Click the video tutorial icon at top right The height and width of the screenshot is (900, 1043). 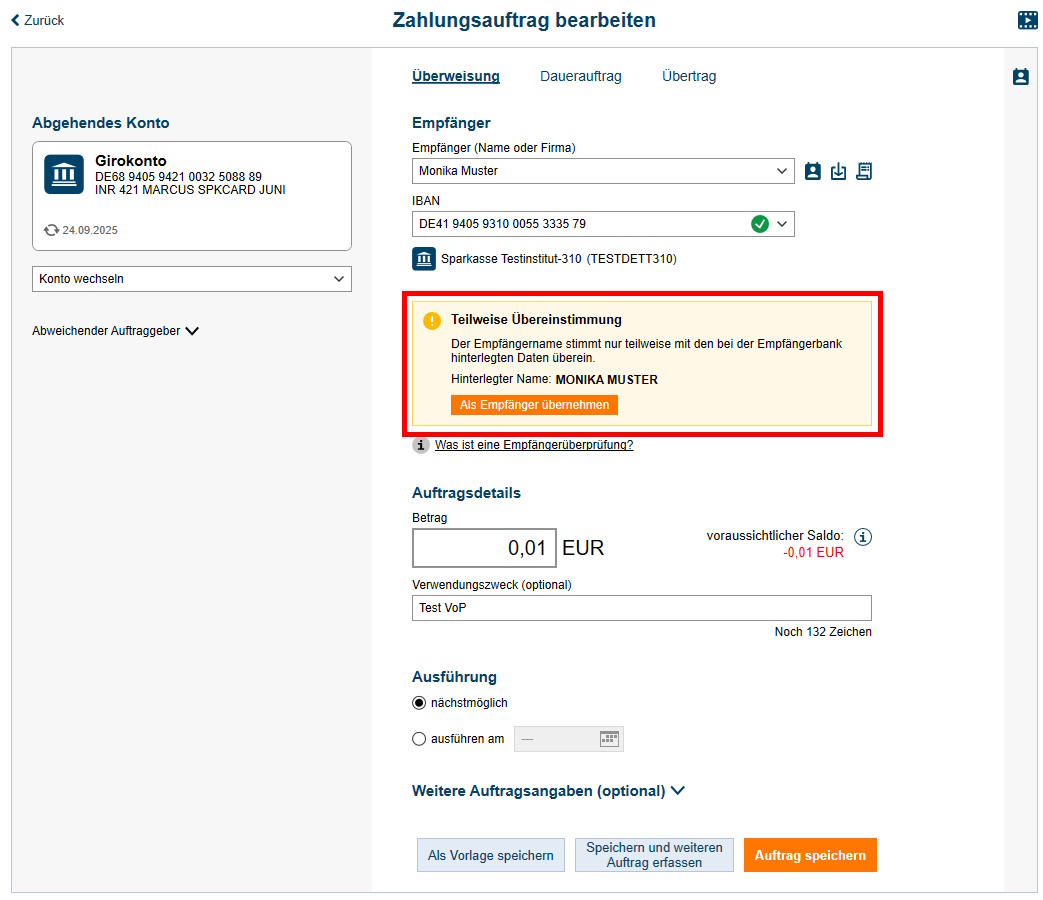pyautogui.click(x=1028, y=20)
